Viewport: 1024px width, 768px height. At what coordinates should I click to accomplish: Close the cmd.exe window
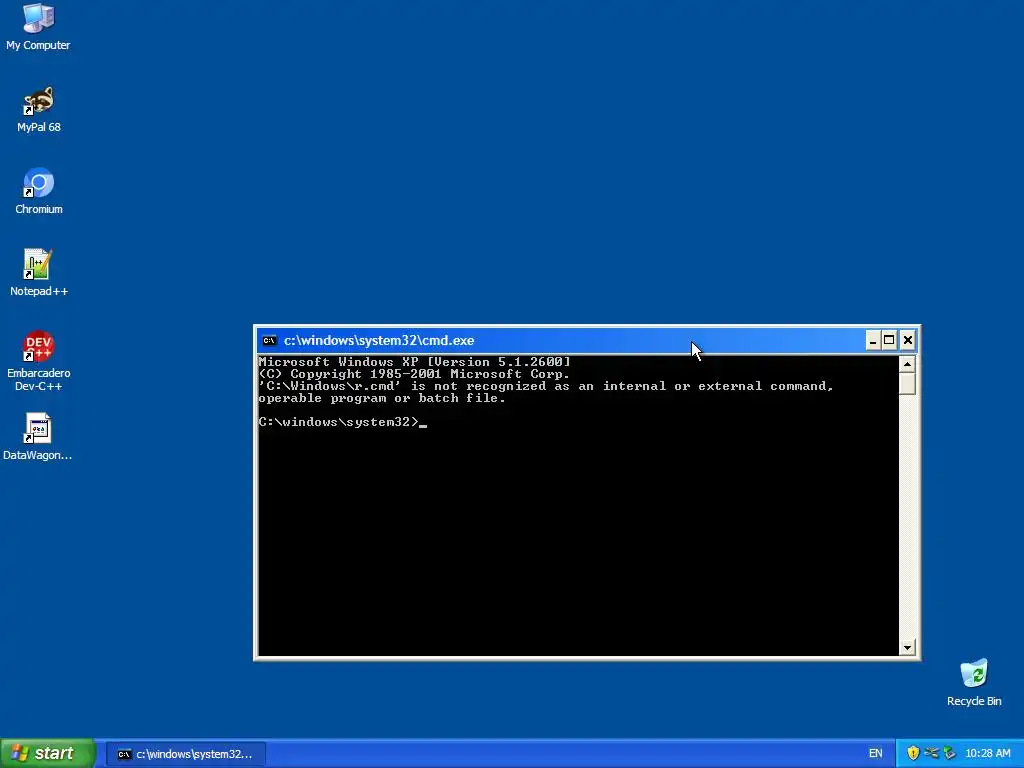coord(908,340)
